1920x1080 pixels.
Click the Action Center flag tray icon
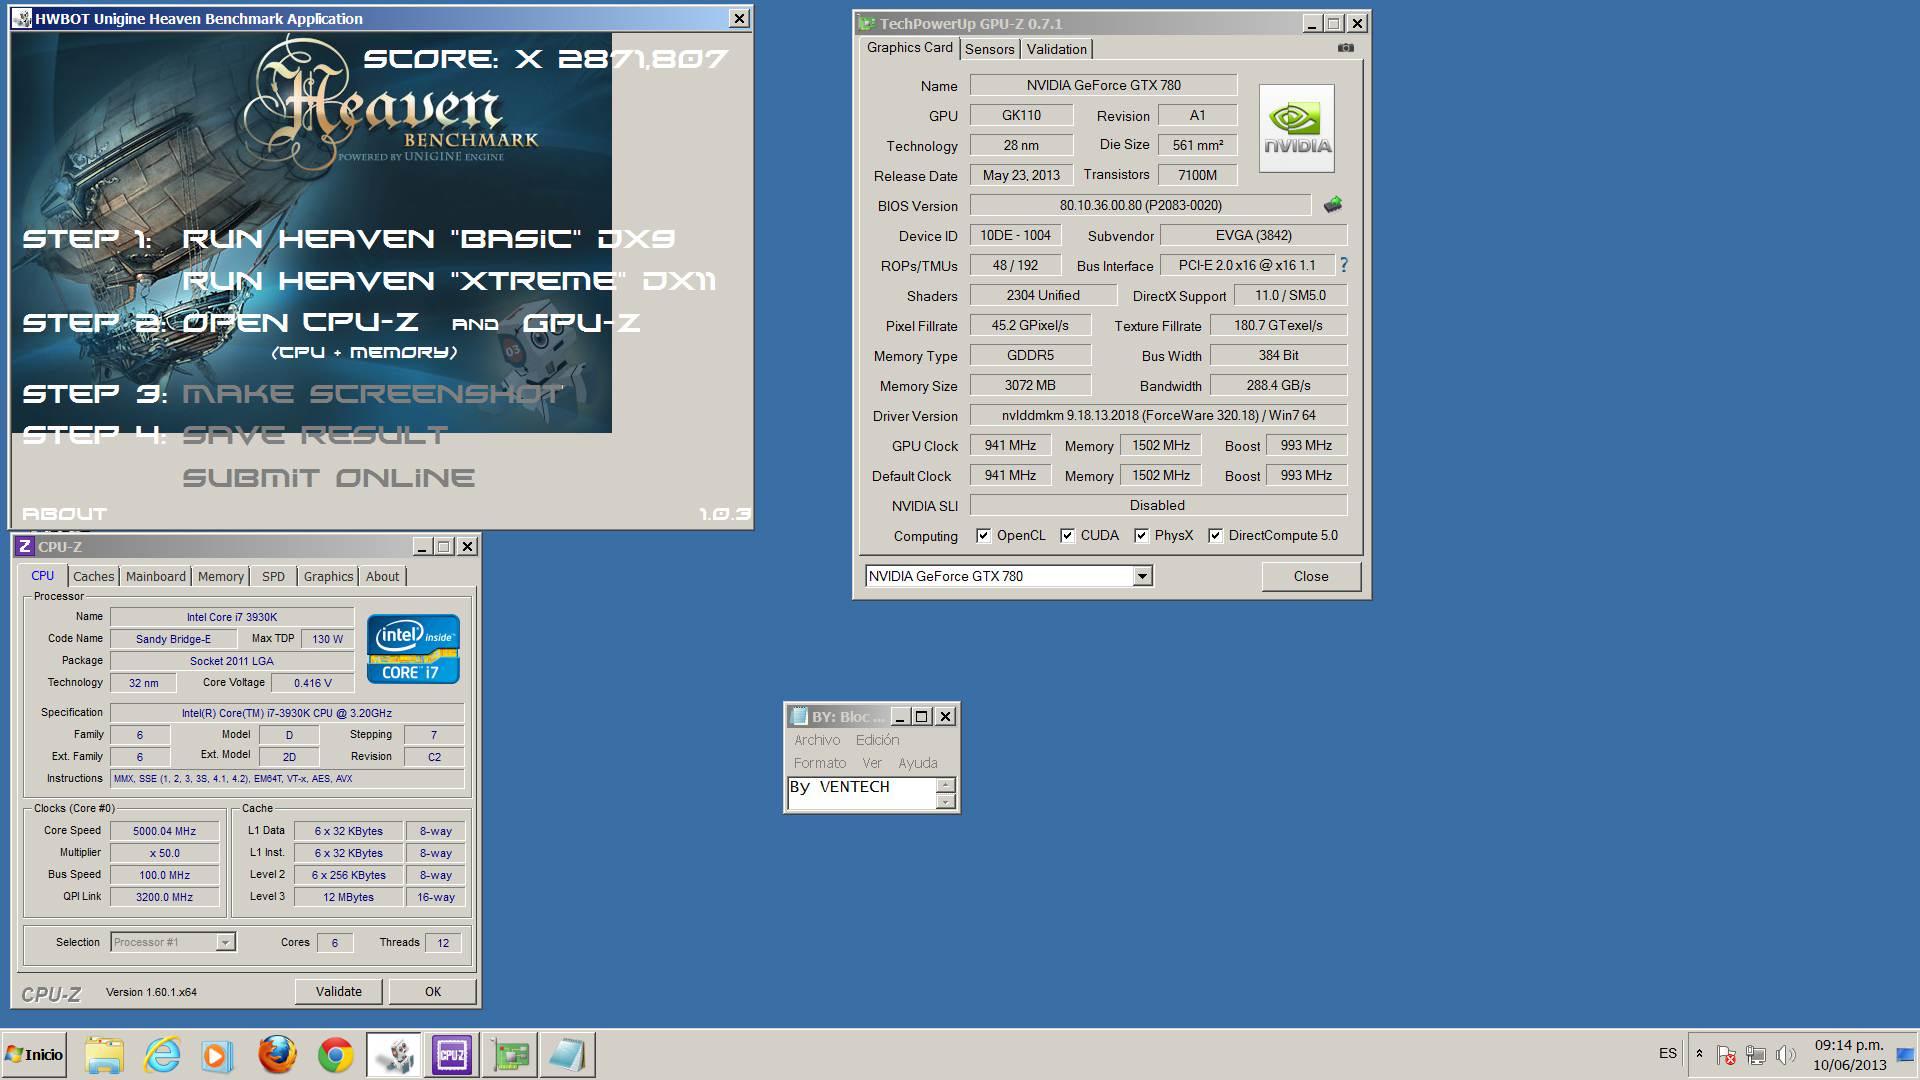[1726, 1055]
